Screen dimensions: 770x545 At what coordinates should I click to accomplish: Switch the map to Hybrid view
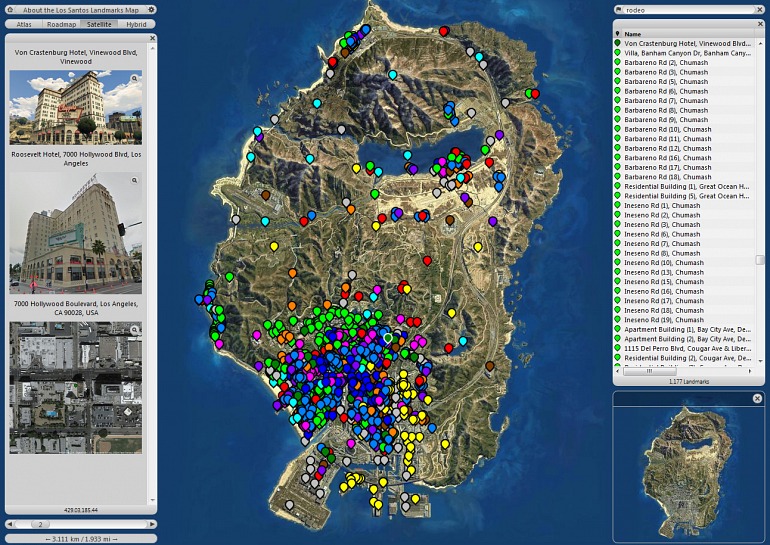coord(137,24)
